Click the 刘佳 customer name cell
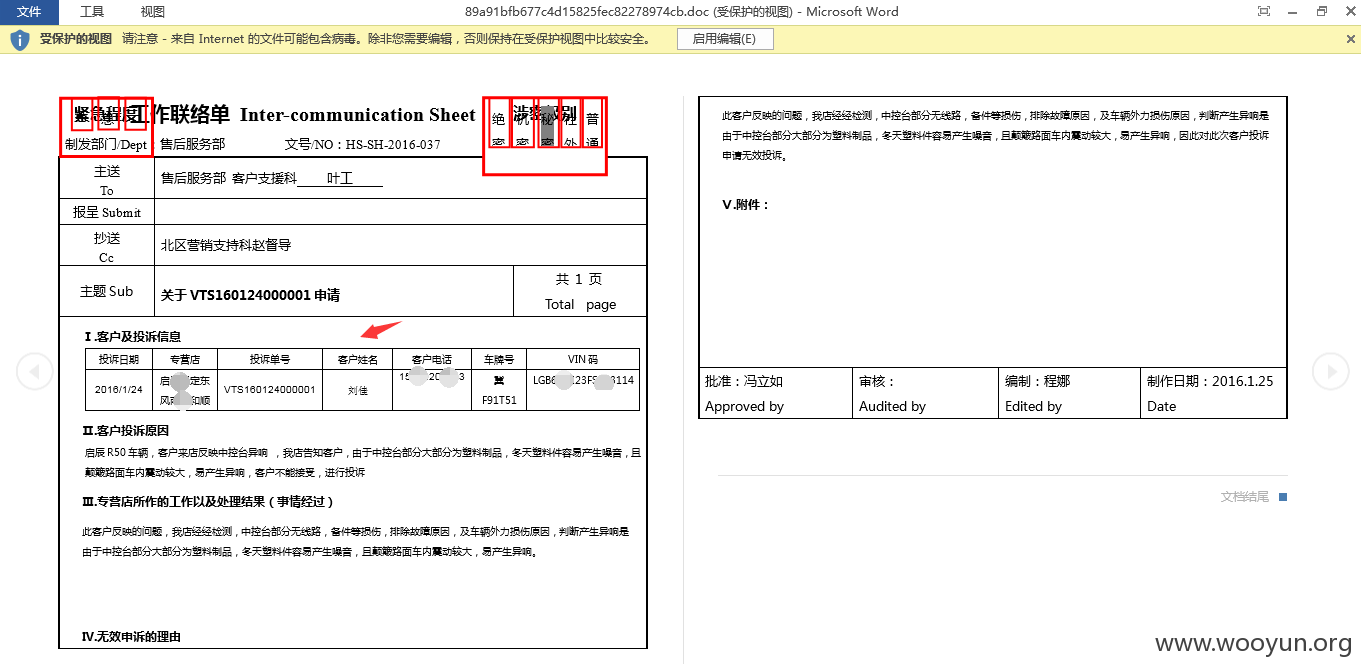This screenshot has width=1361, height=672. coord(358,390)
